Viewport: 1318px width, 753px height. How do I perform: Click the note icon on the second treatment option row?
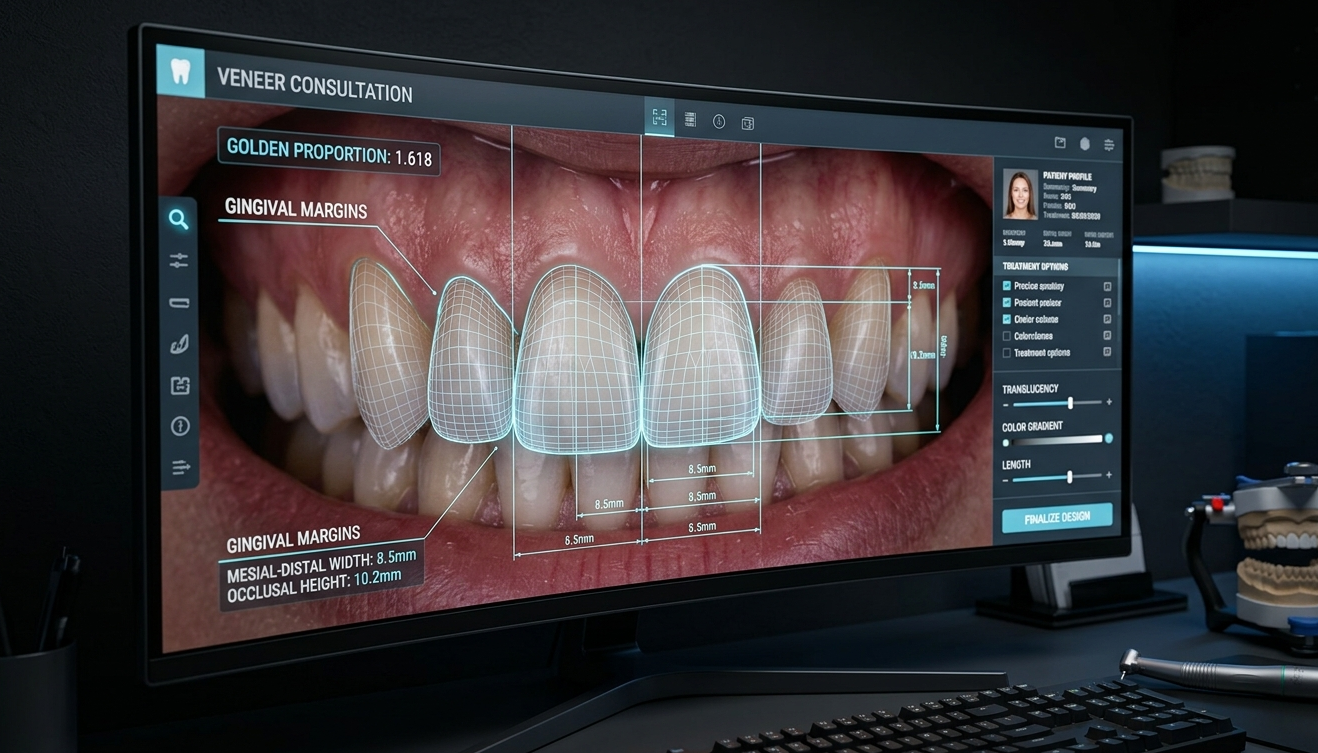(x=1107, y=303)
